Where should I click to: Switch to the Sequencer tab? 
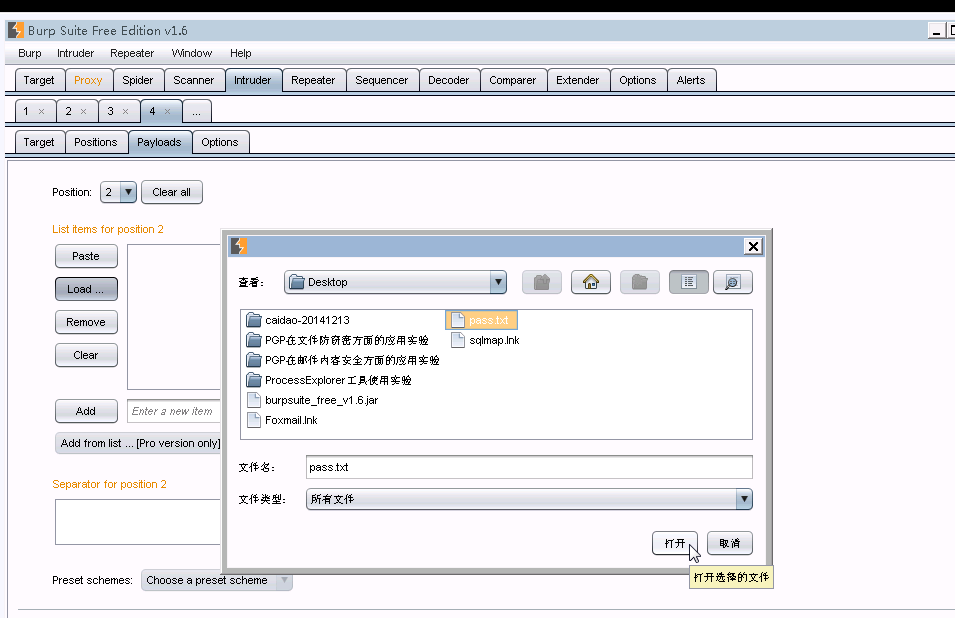[x=382, y=80]
